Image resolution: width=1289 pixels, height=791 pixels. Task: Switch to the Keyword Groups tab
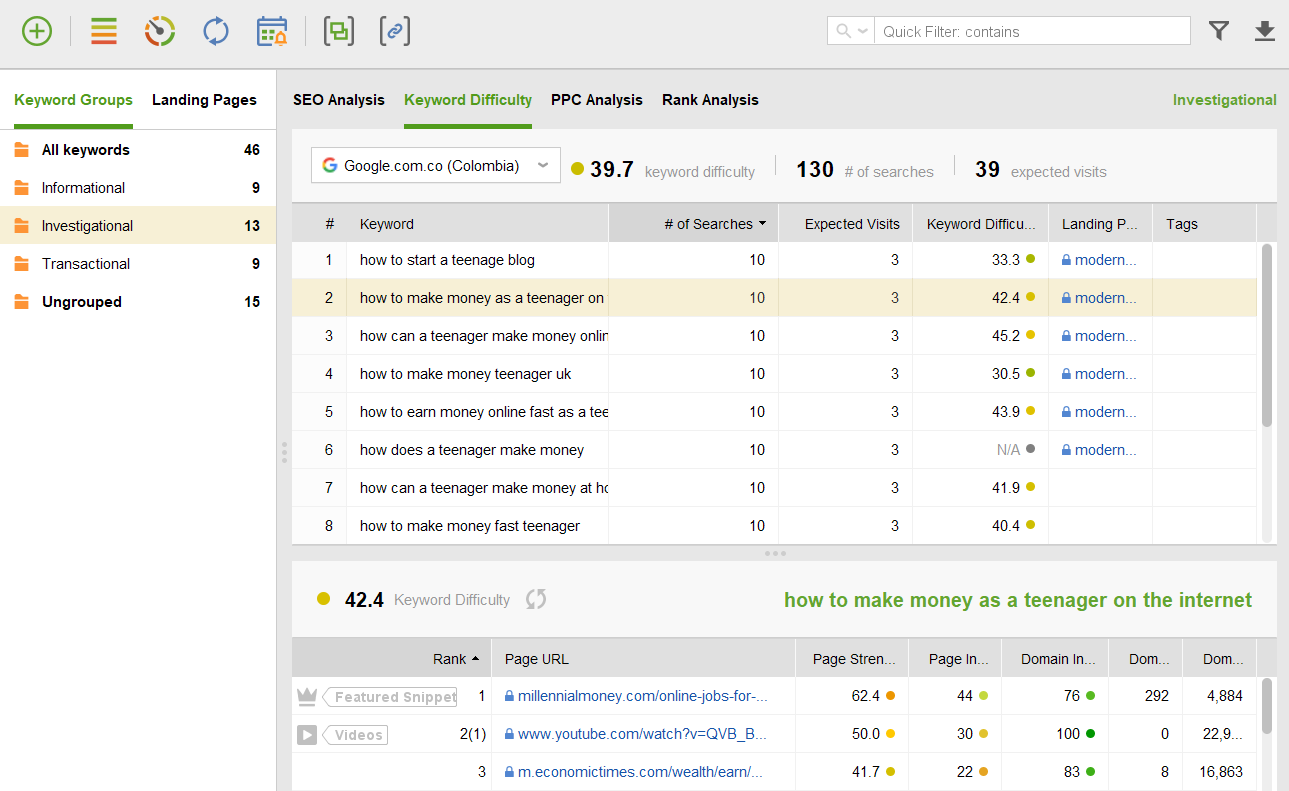pyautogui.click(x=73, y=100)
